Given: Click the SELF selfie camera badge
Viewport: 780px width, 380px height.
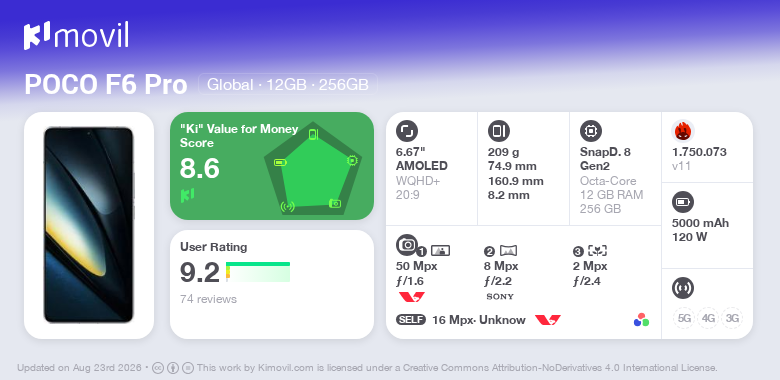Looking at the screenshot, I should pos(411,320).
